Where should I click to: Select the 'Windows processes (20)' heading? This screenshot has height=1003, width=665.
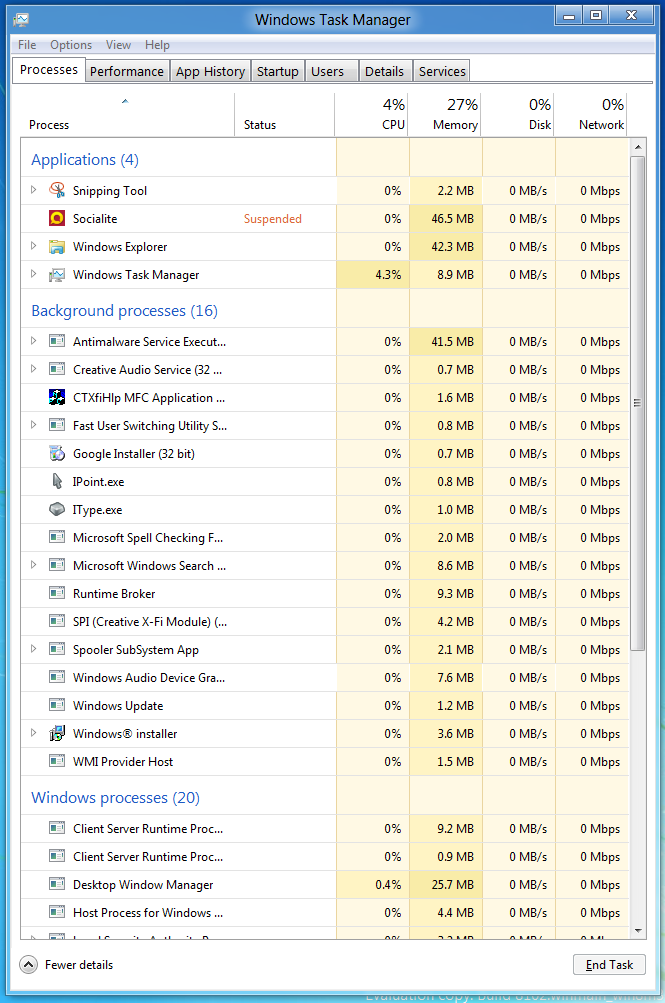pyautogui.click(x=116, y=798)
